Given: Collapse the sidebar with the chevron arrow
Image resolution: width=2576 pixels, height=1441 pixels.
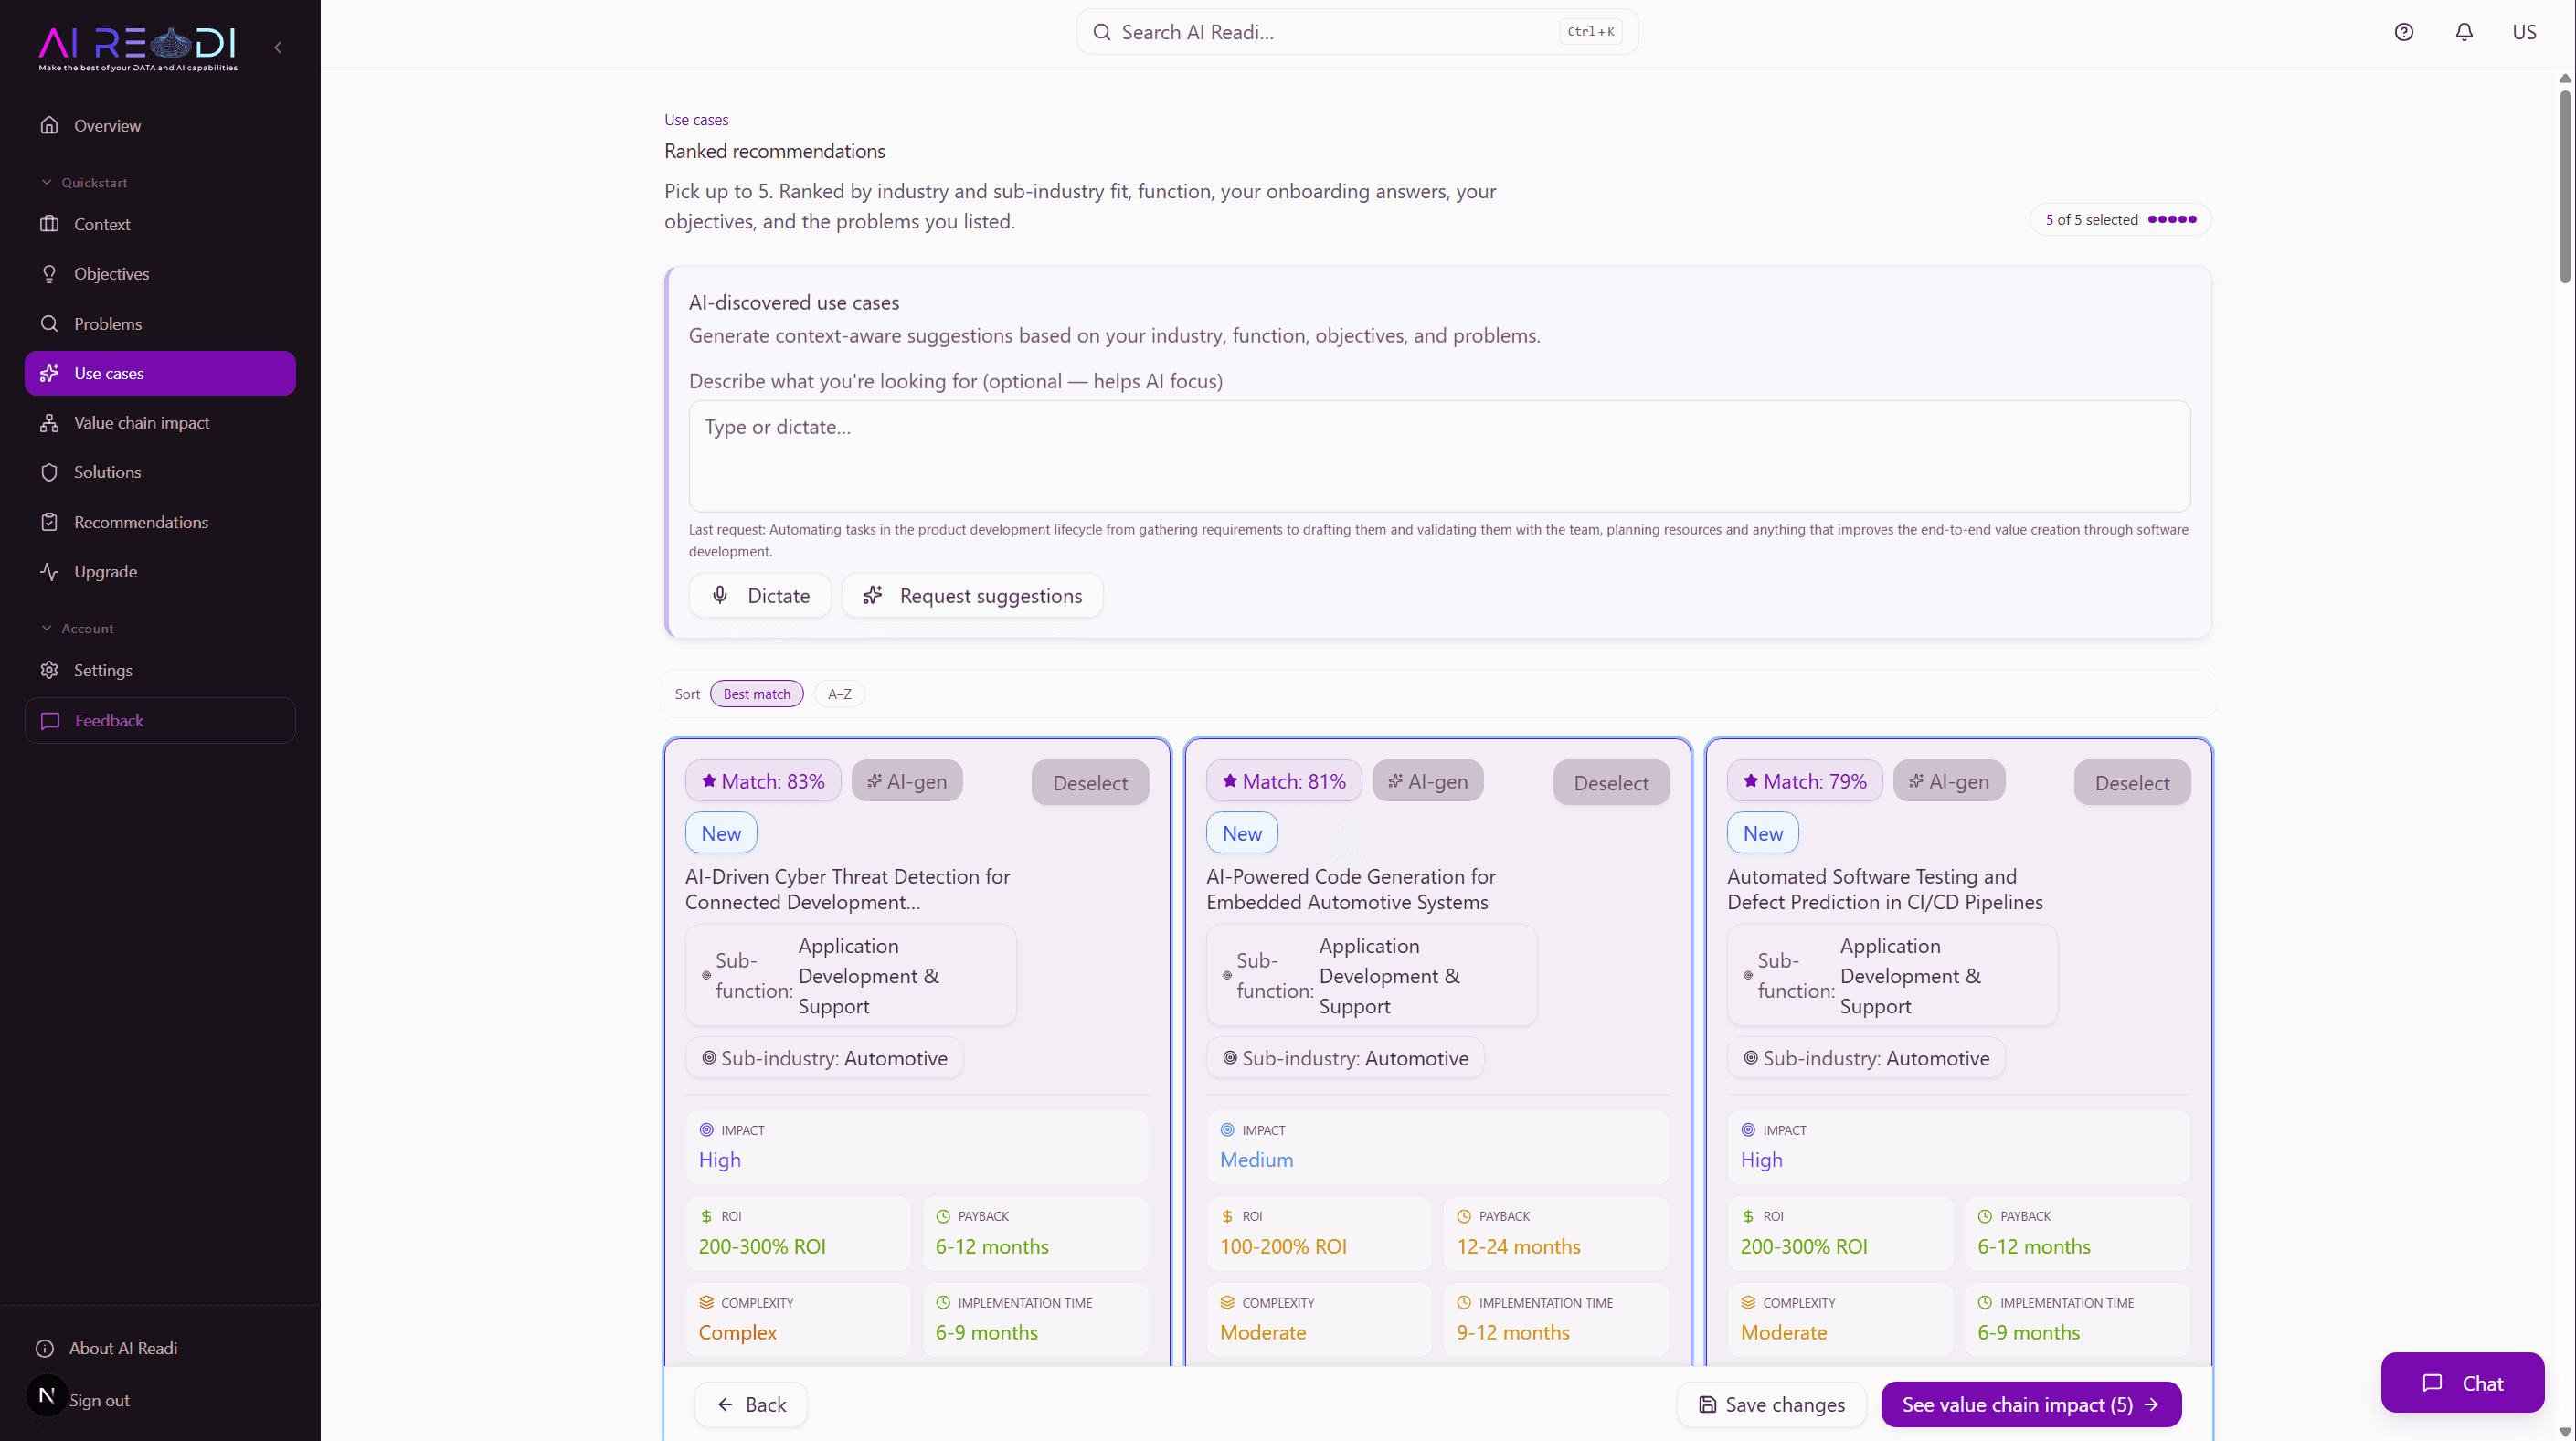Looking at the screenshot, I should point(278,47).
